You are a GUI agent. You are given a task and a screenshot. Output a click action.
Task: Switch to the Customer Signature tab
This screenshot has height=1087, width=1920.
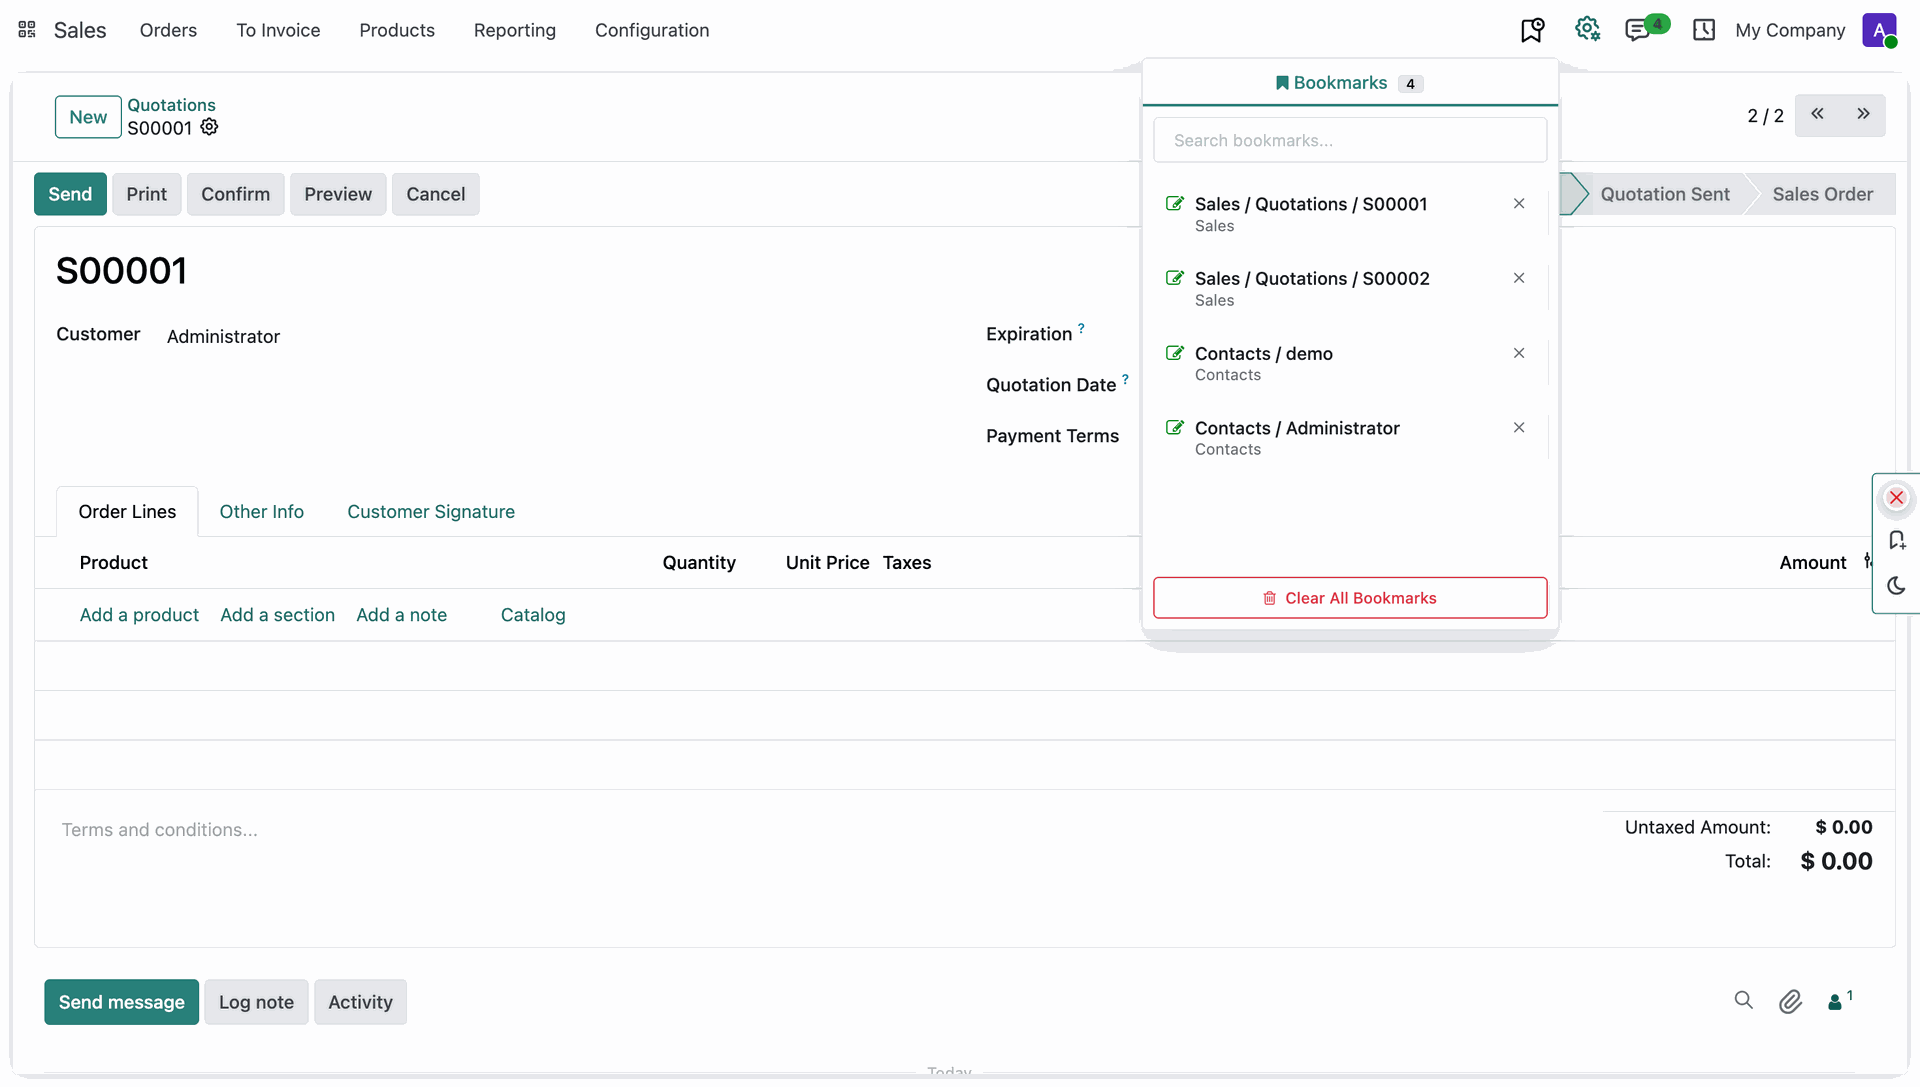click(x=431, y=512)
